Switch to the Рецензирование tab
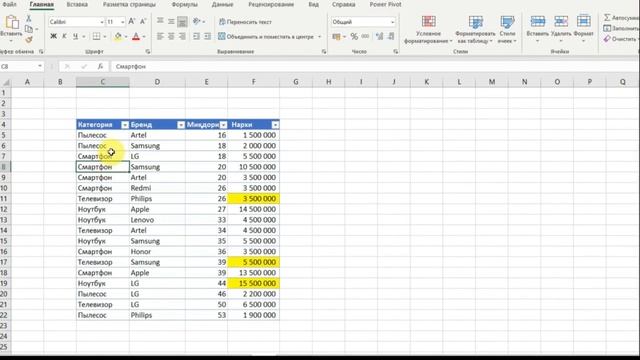This screenshot has width=640, height=360. tap(271, 4)
